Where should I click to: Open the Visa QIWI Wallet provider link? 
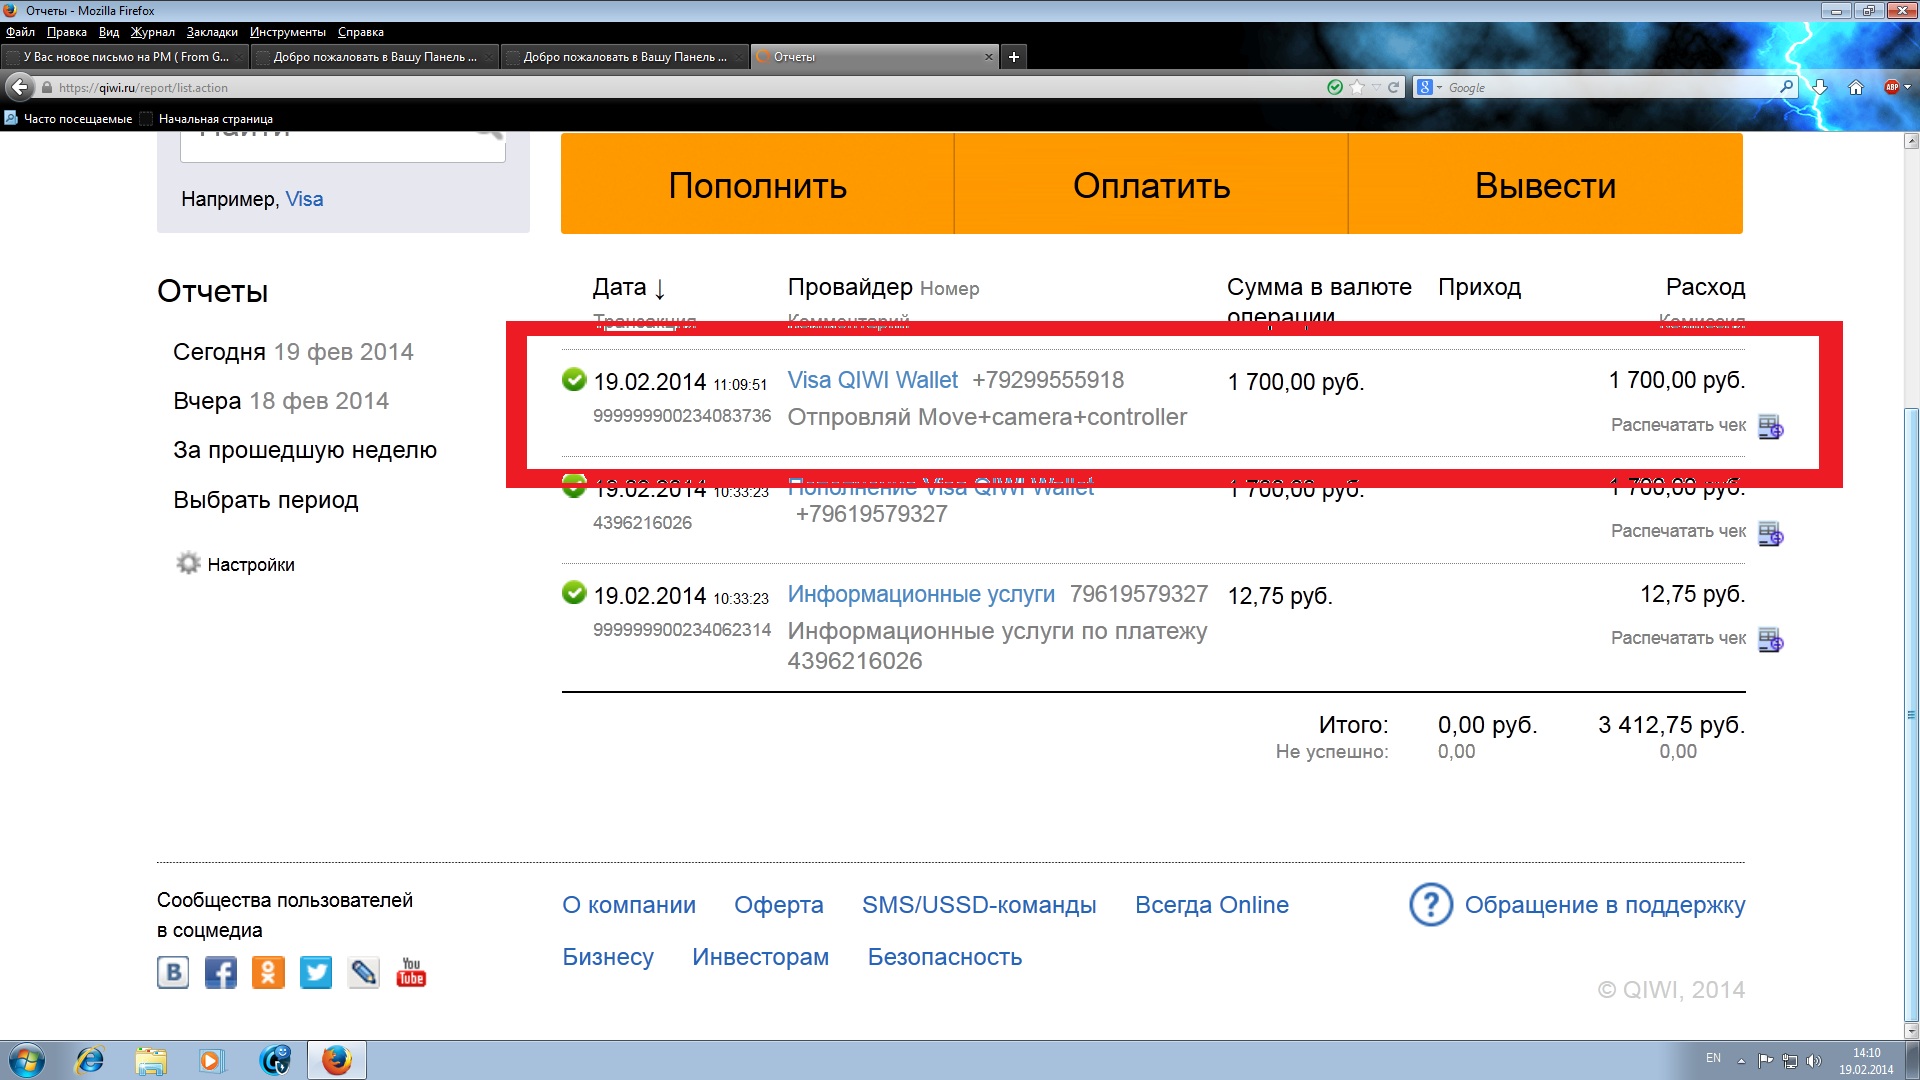coord(872,380)
